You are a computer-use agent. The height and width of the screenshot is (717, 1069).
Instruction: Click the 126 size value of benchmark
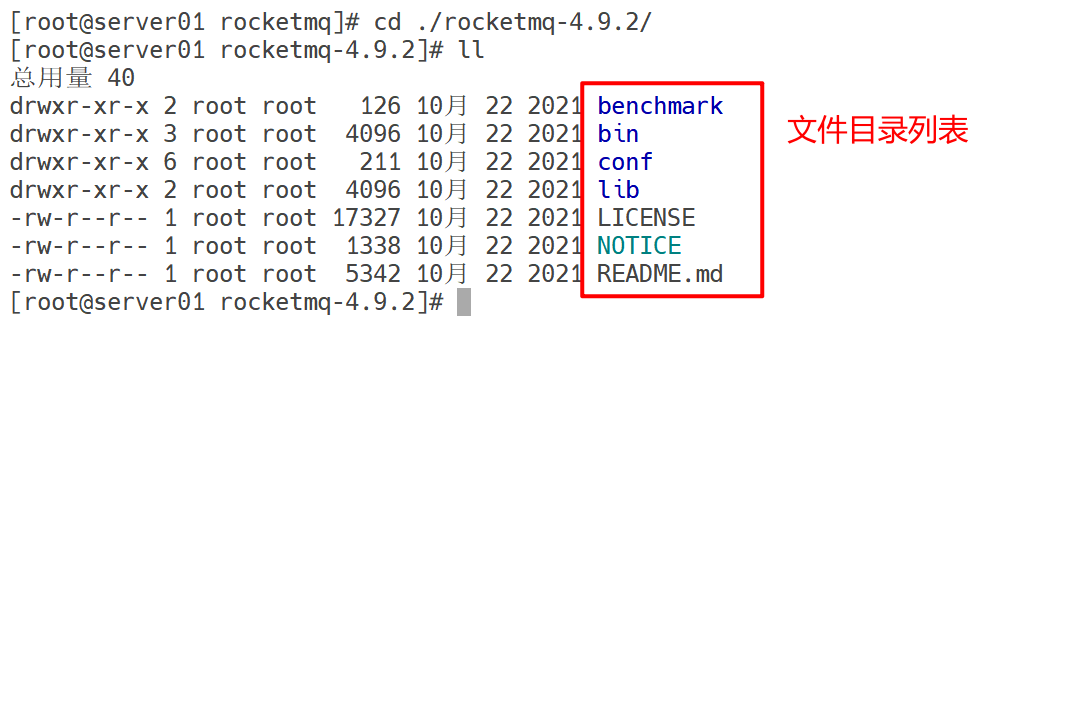(x=380, y=106)
